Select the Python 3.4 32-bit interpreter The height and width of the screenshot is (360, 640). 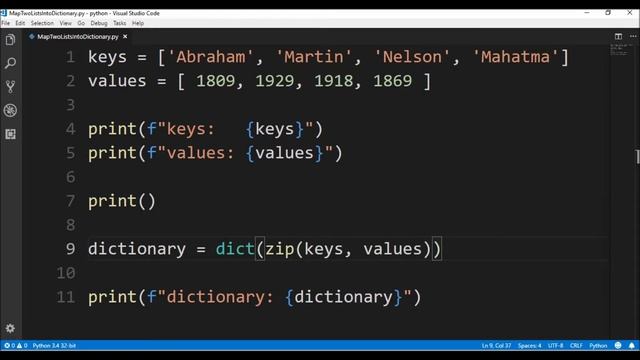[54, 345]
